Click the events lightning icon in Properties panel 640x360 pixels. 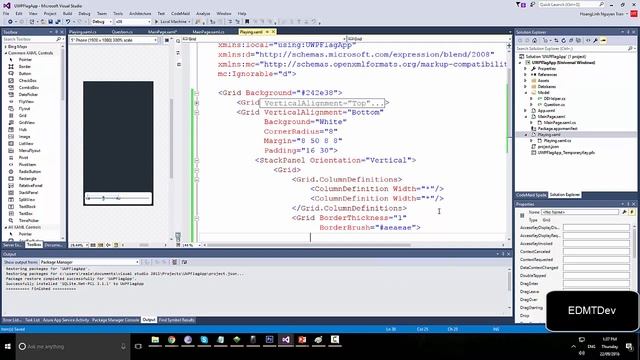632,212
